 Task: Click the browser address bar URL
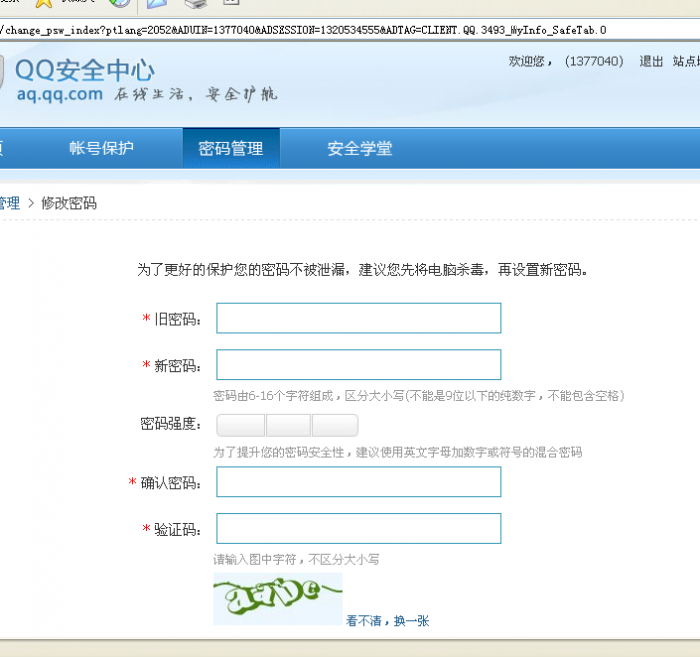point(304,30)
